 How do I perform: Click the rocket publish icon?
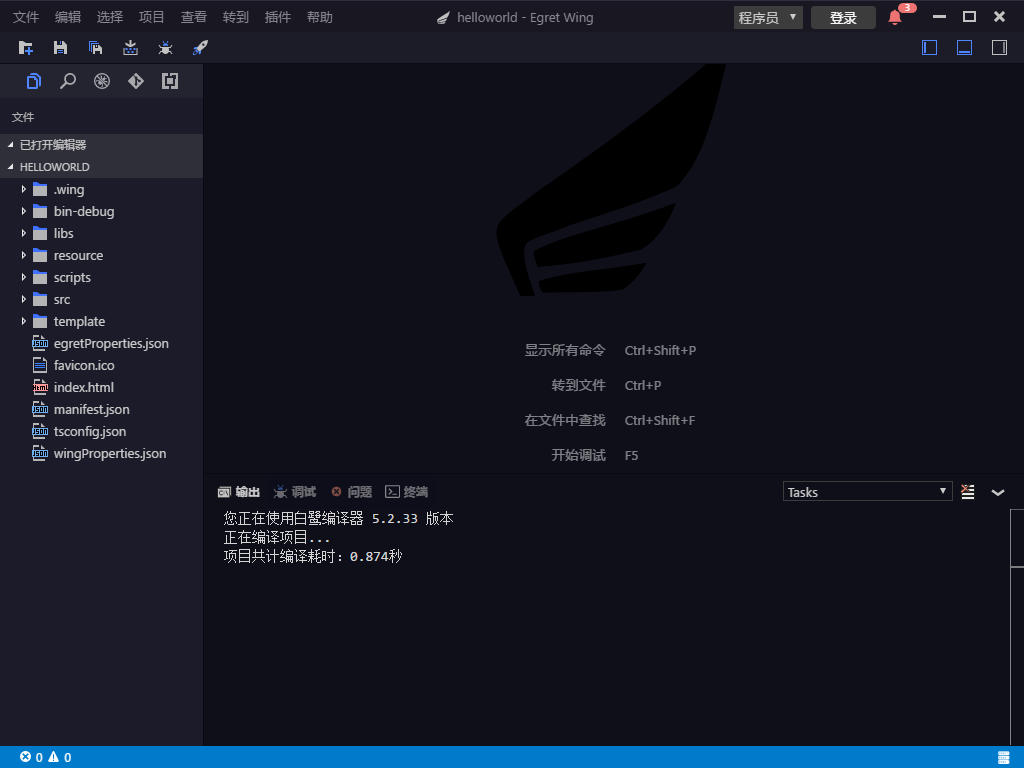[200, 48]
